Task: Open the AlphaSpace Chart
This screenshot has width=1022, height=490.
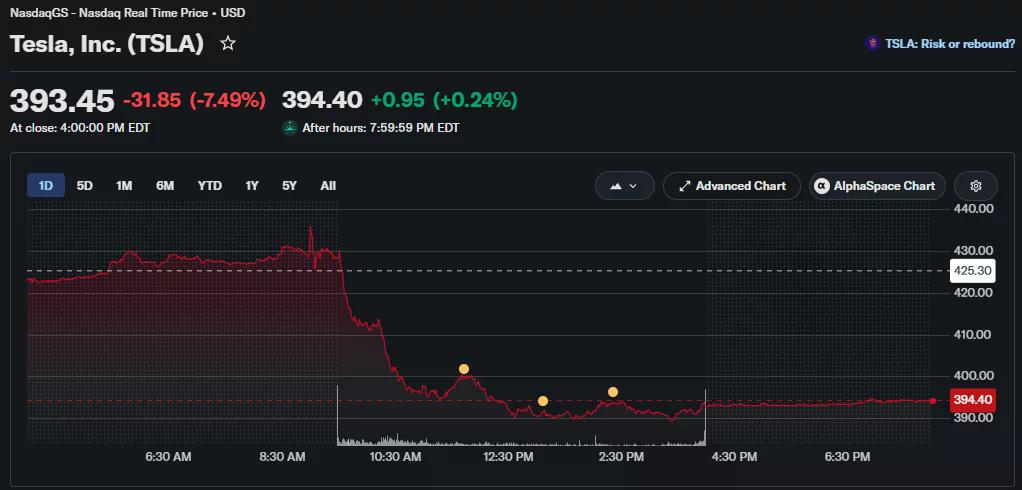Action: (877, 186)
